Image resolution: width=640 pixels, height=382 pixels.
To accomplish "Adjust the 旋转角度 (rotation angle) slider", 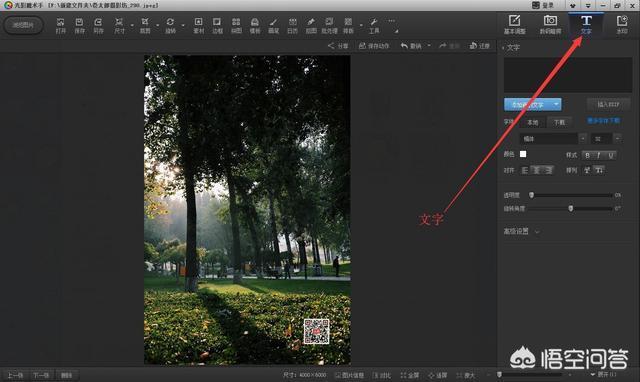I will pos(571,209).
